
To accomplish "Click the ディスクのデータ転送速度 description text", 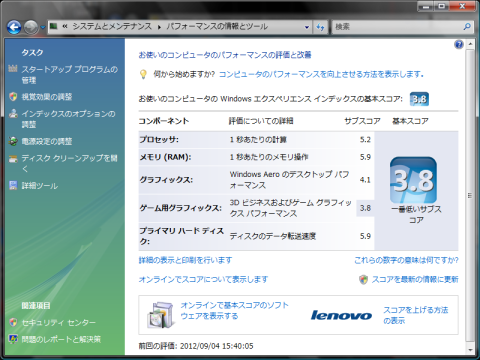I will pyautogui.click(x=273, y=236).
